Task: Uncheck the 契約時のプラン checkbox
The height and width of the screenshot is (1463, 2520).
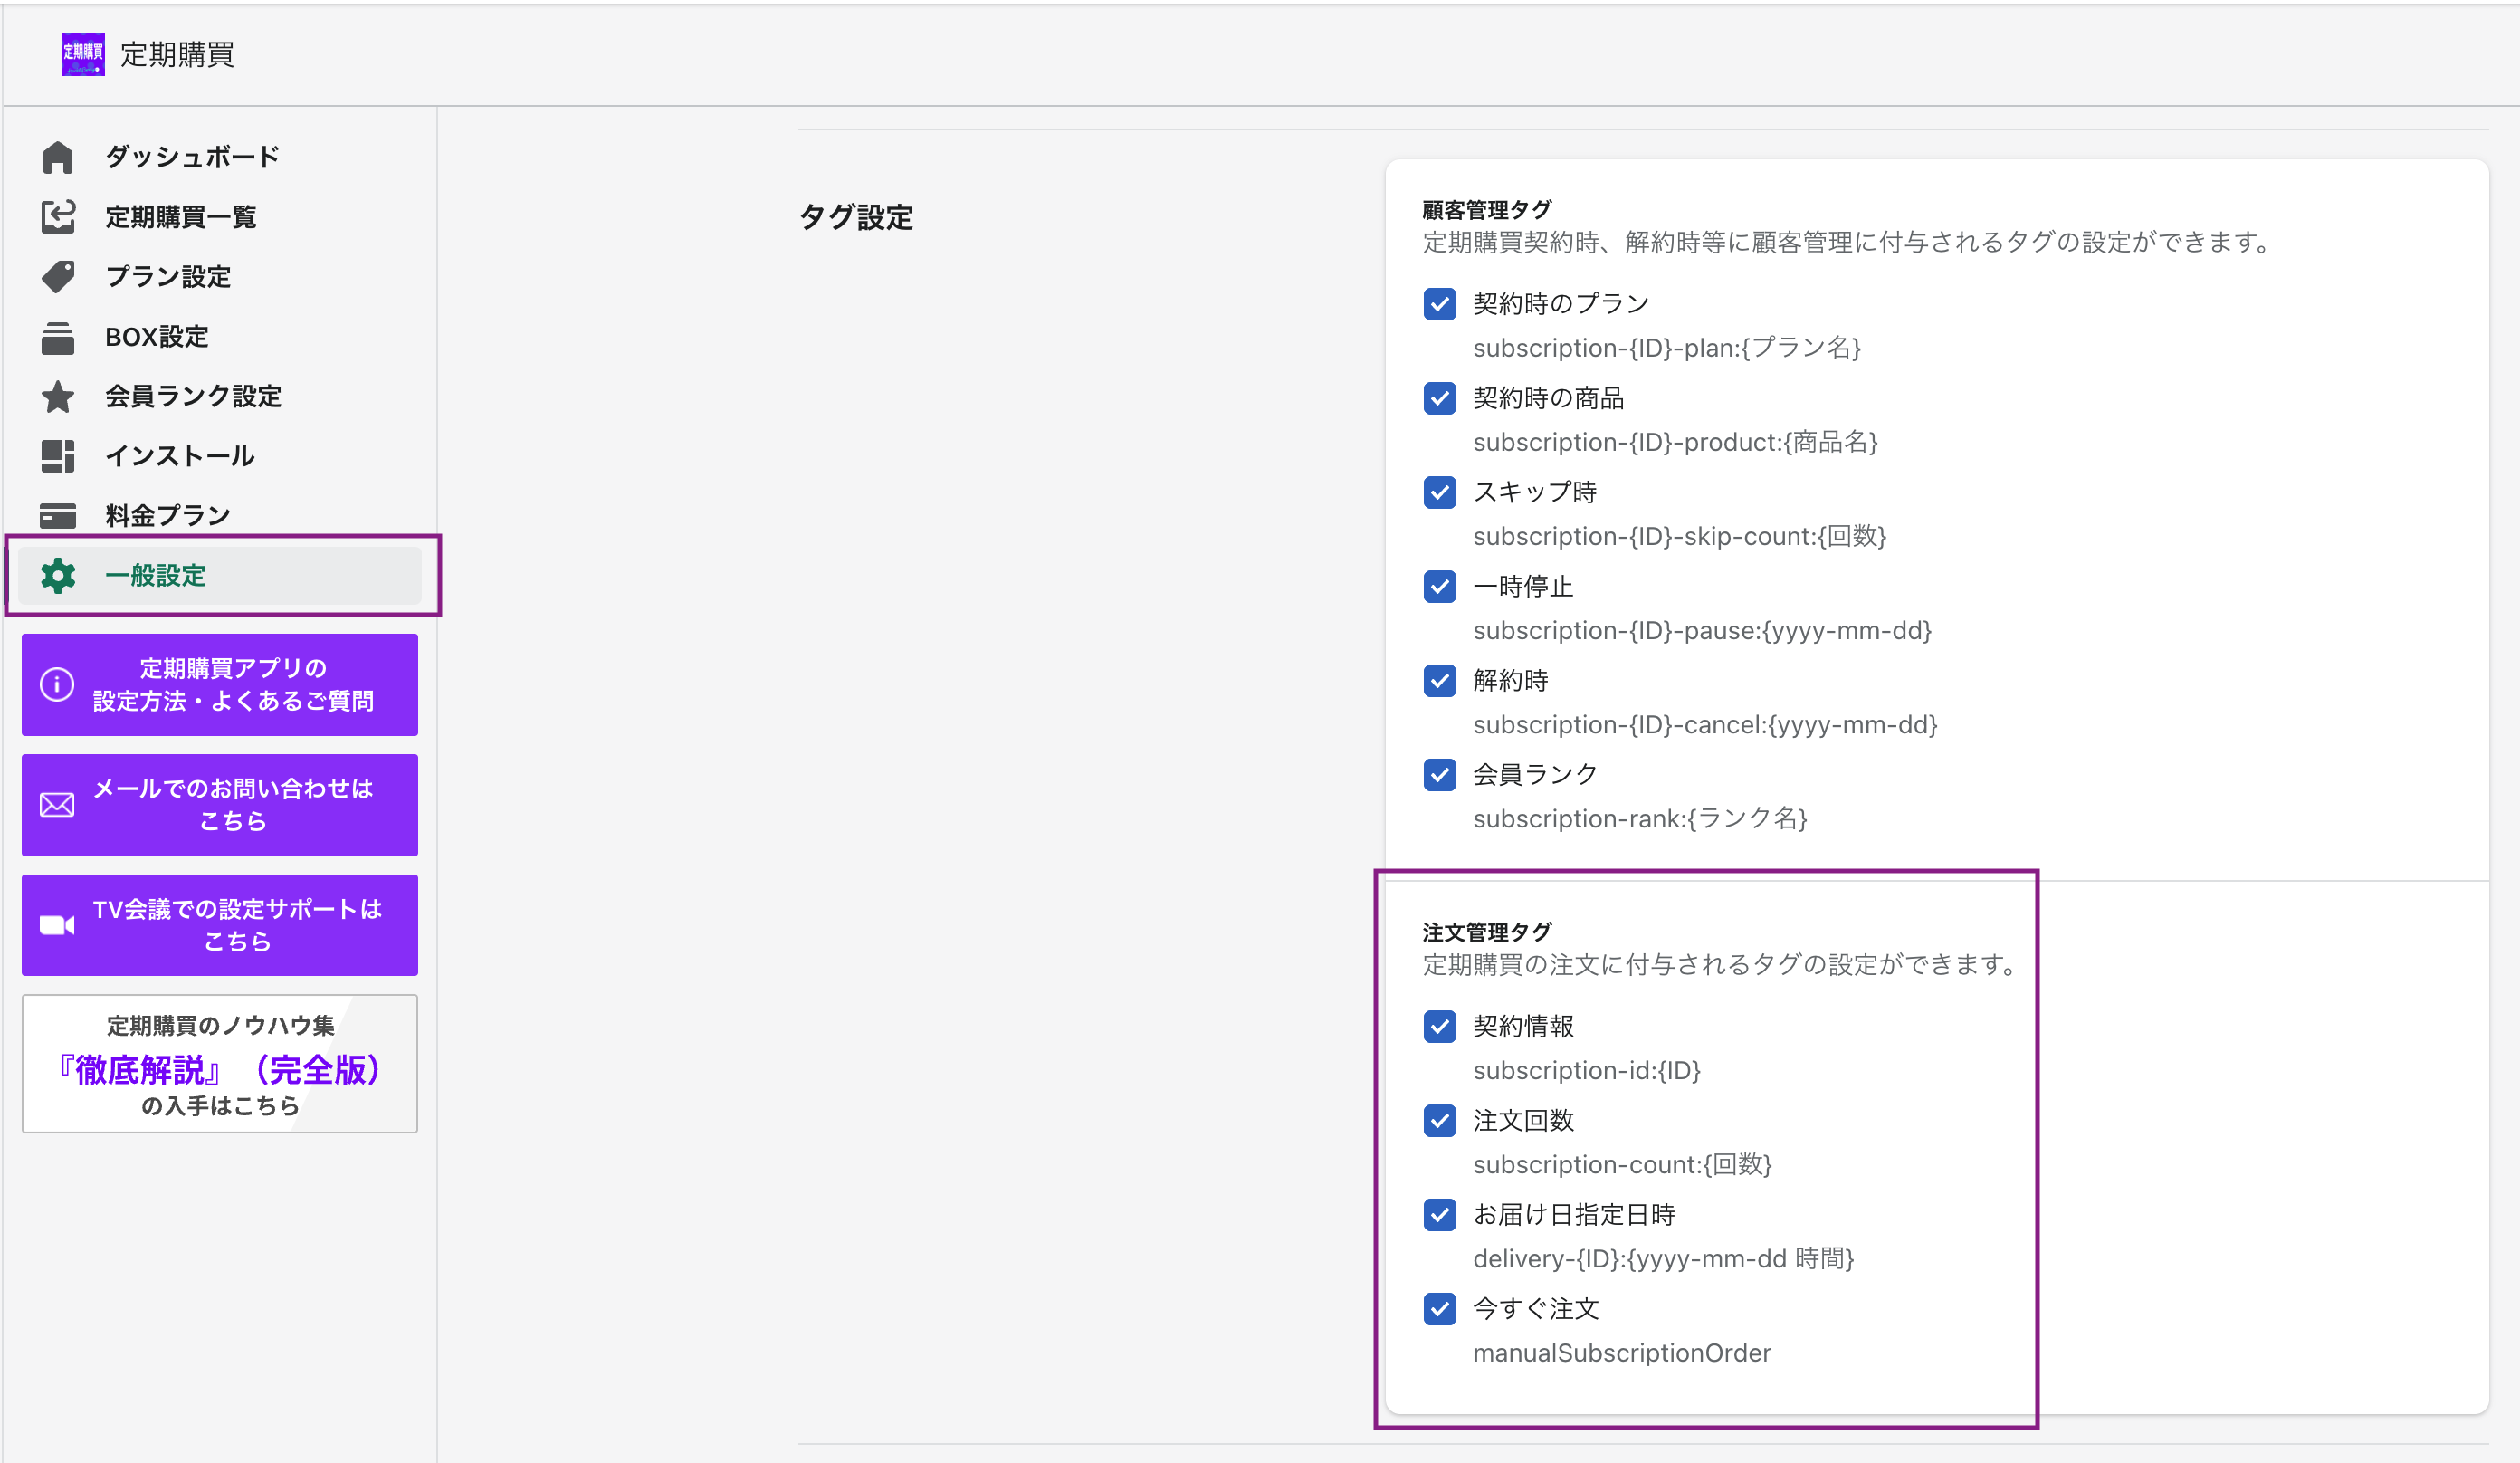Action: pyautogui.click(x=1439, y=303)
